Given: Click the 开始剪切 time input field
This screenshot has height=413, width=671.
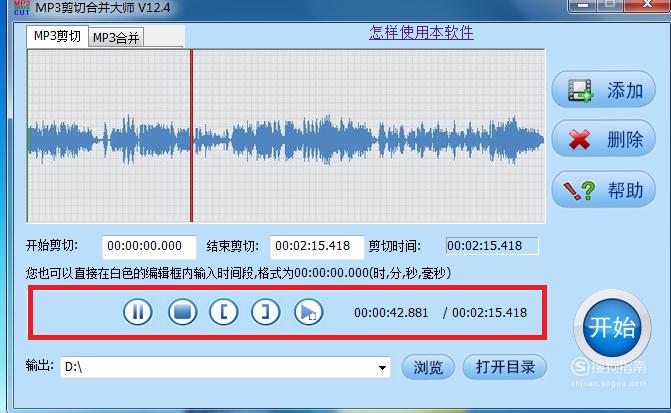Looking at the screenshot, I should [149, 247].
